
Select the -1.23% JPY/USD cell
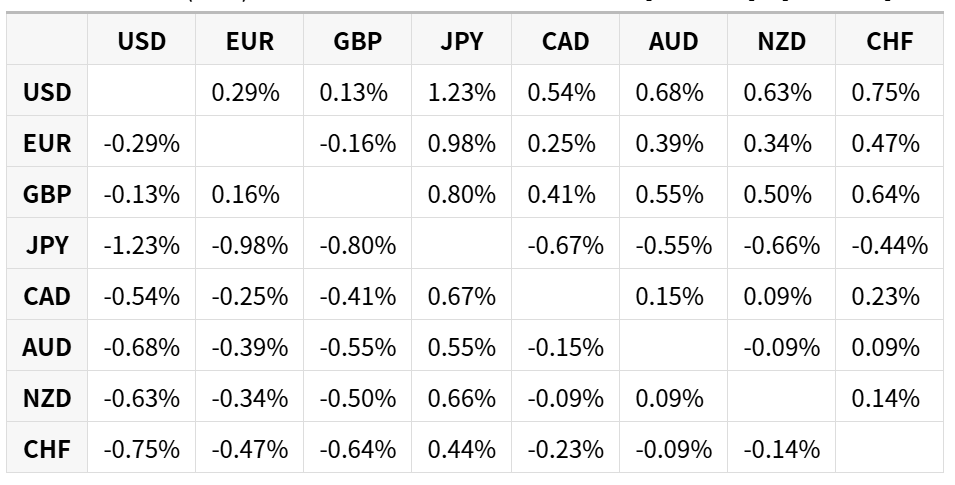[x=141, y=244]
